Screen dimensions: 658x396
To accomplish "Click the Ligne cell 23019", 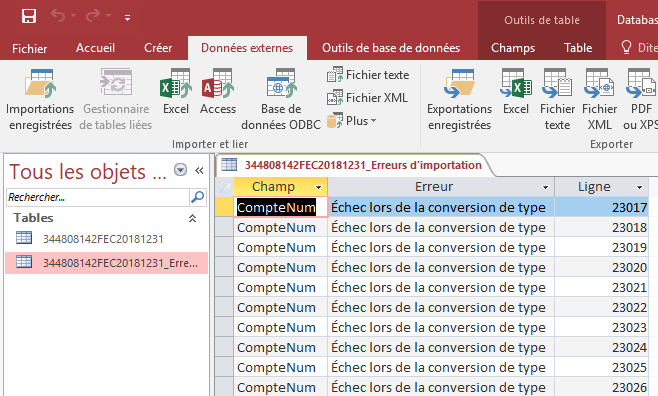I will click(x=601, y=248).
